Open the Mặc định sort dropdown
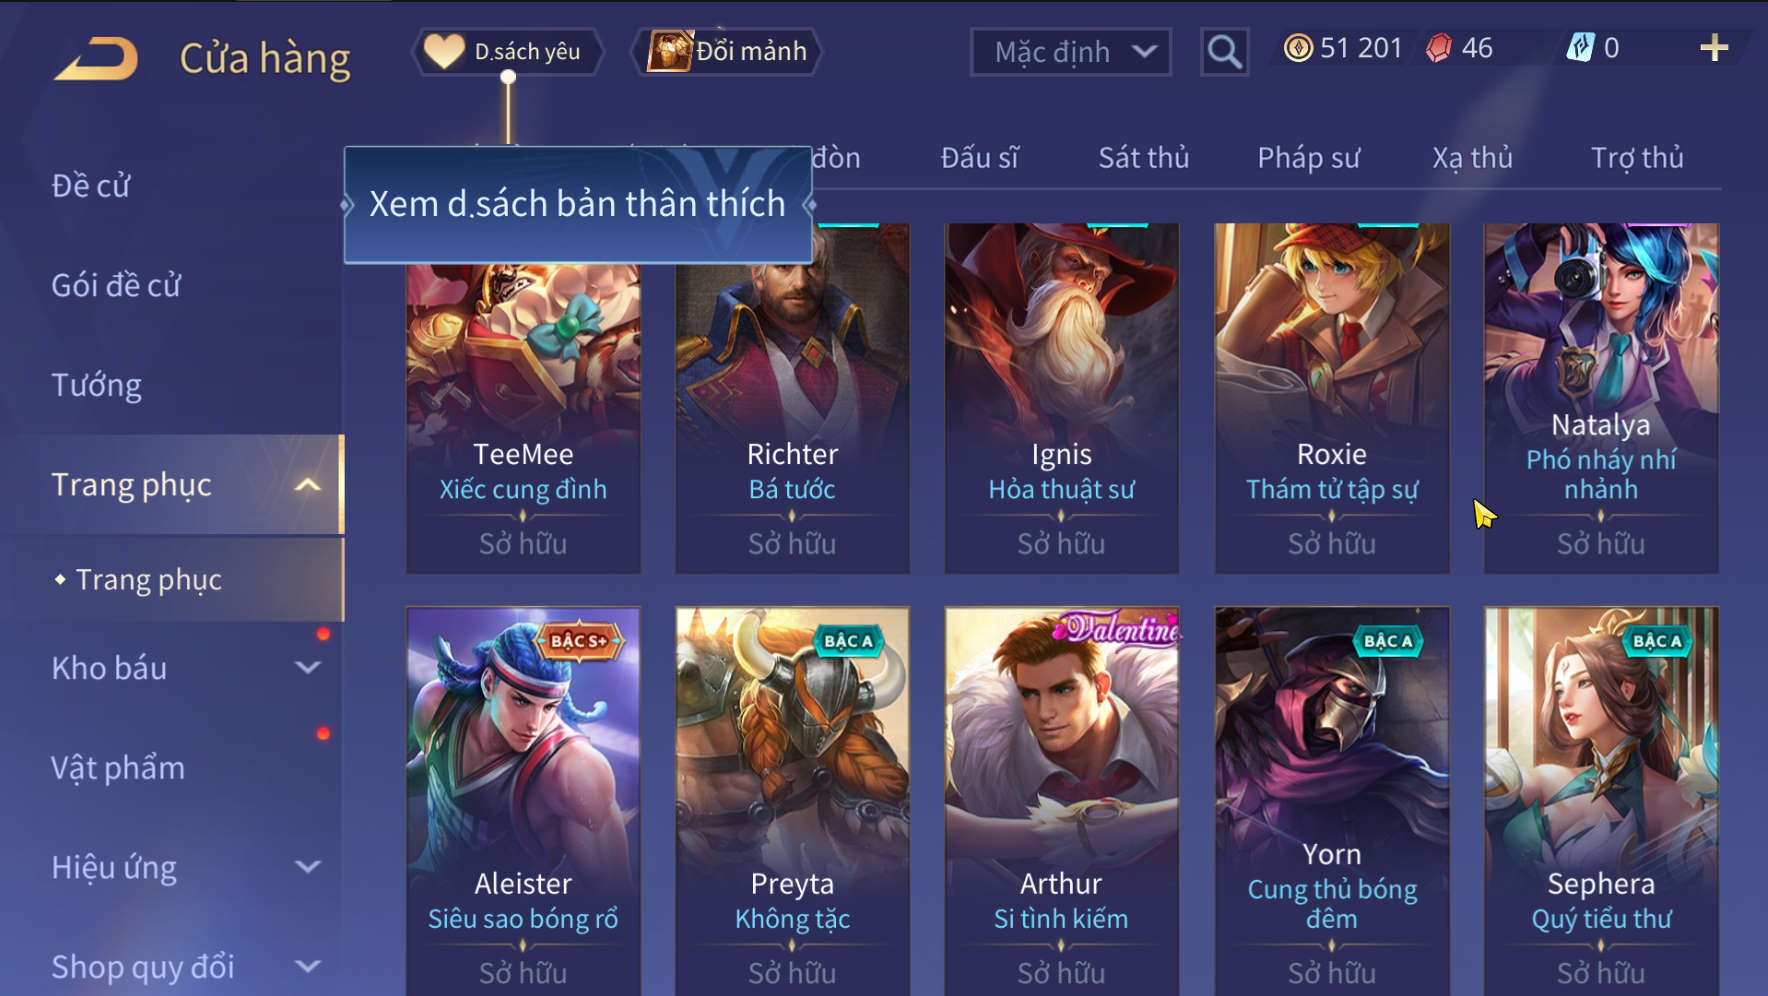This screenshot has height=996, width=1768. click(1071, 52)
